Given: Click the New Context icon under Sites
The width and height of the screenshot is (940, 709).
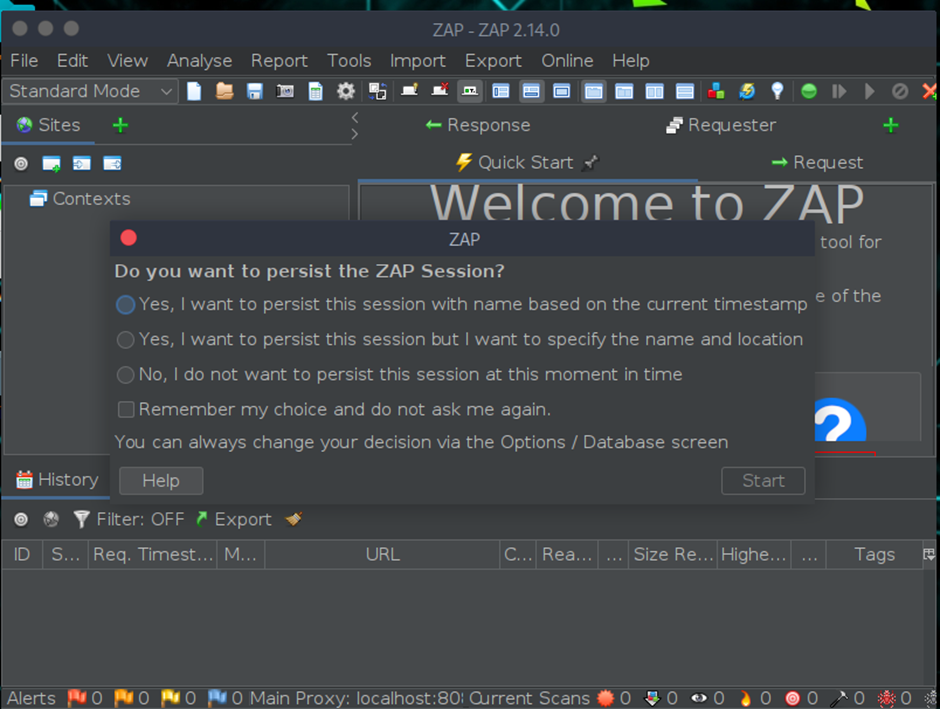Looking at the screenshot, I should click(x=52, y=164).
